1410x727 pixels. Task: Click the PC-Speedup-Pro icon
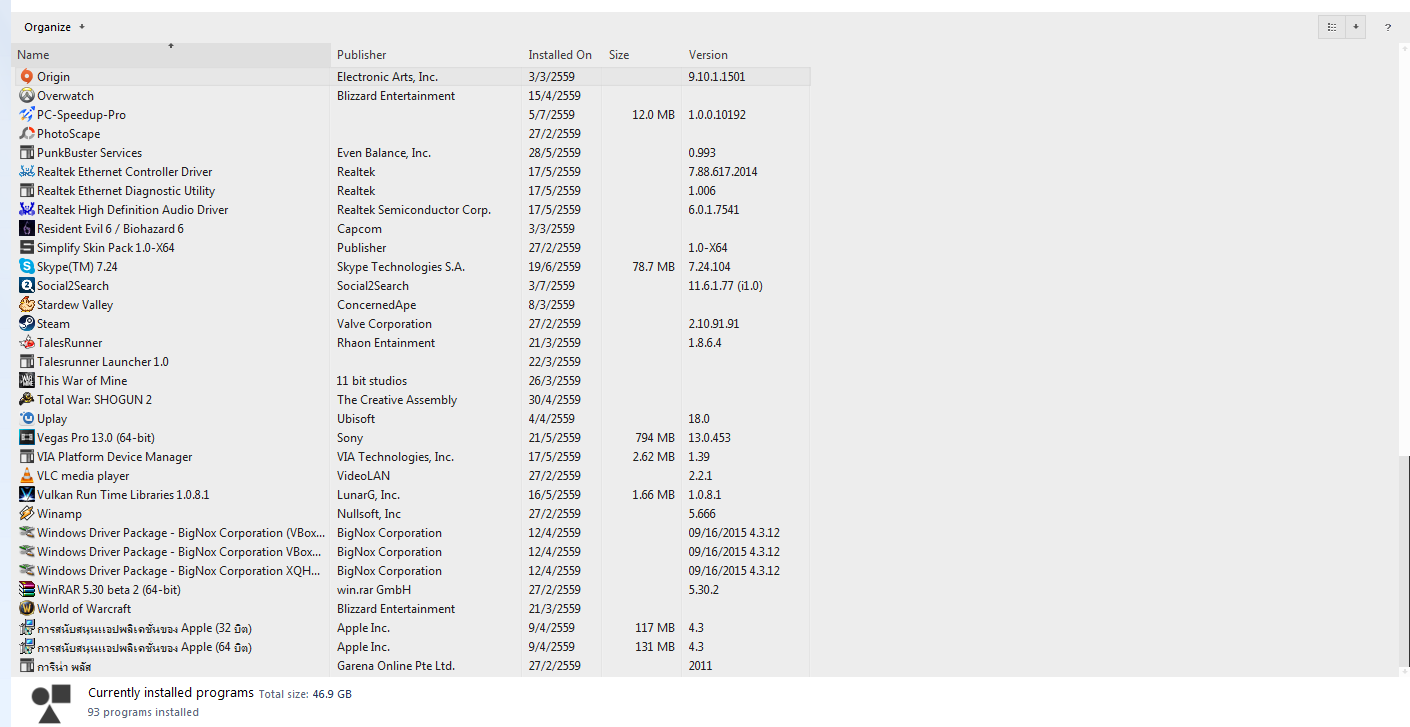27,115
